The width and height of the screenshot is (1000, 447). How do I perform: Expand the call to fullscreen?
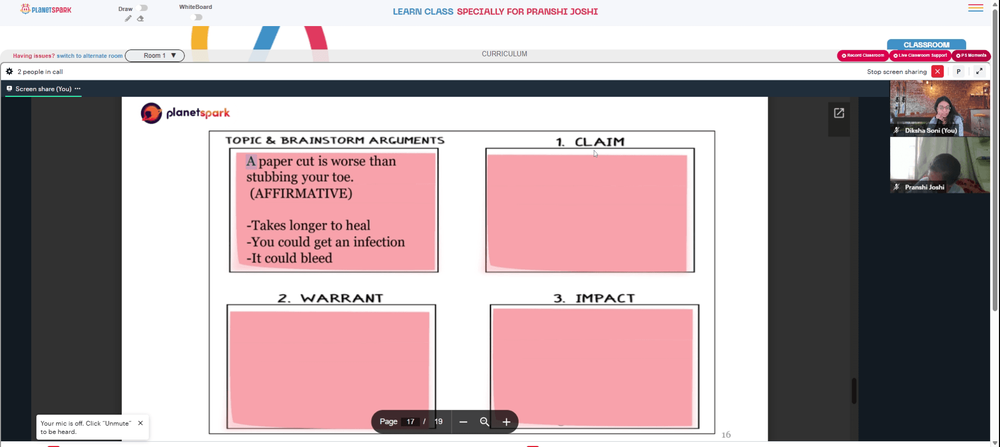pyautogui.click(x=979, y=71)
